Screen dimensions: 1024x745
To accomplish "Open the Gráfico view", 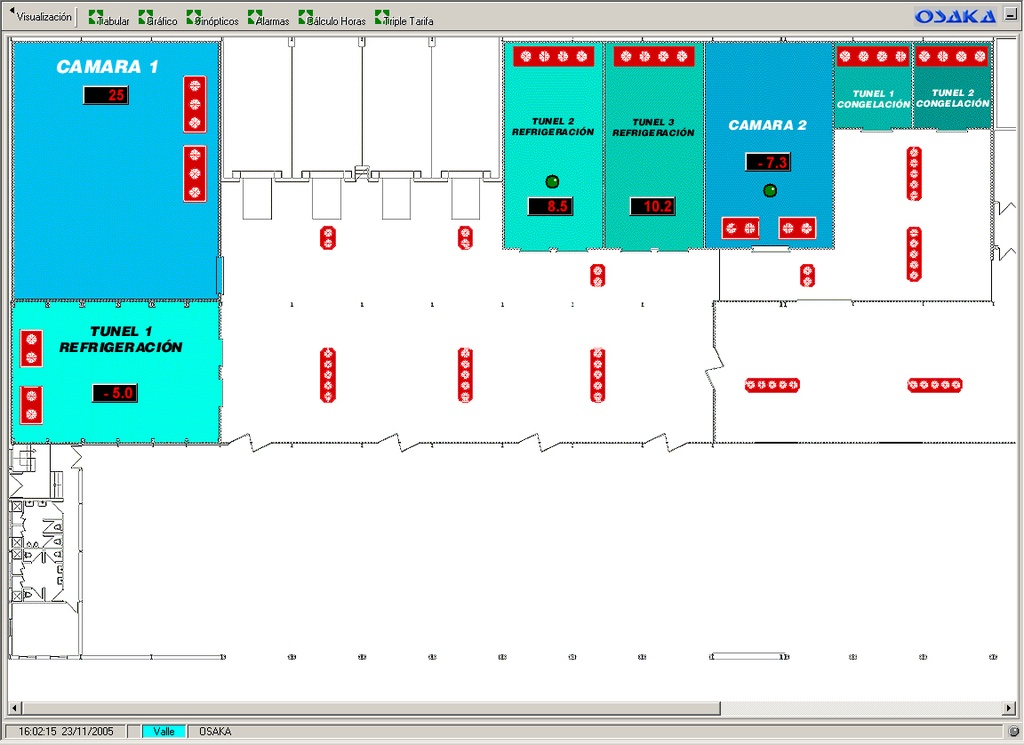I will click(158, 19).
